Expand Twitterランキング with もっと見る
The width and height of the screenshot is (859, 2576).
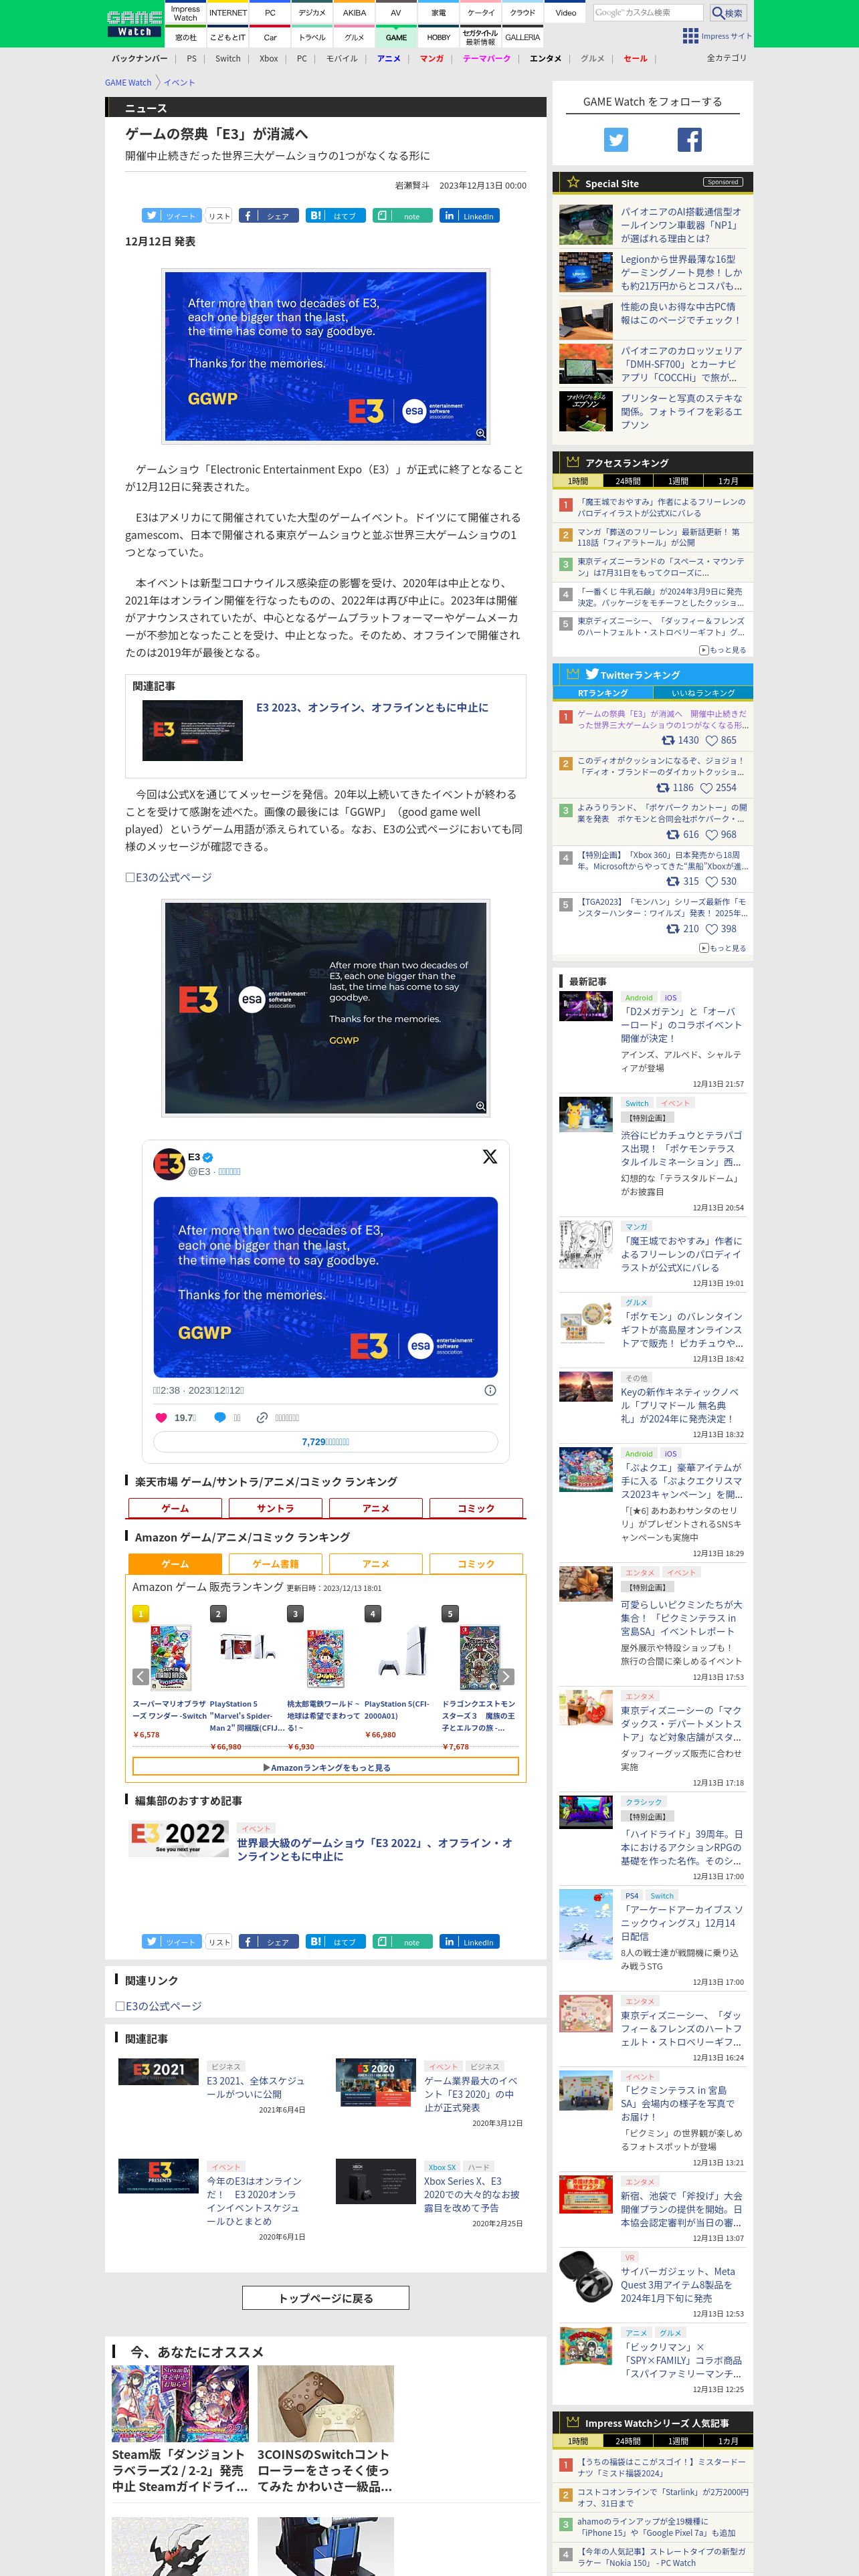click(x=722, y=948)
